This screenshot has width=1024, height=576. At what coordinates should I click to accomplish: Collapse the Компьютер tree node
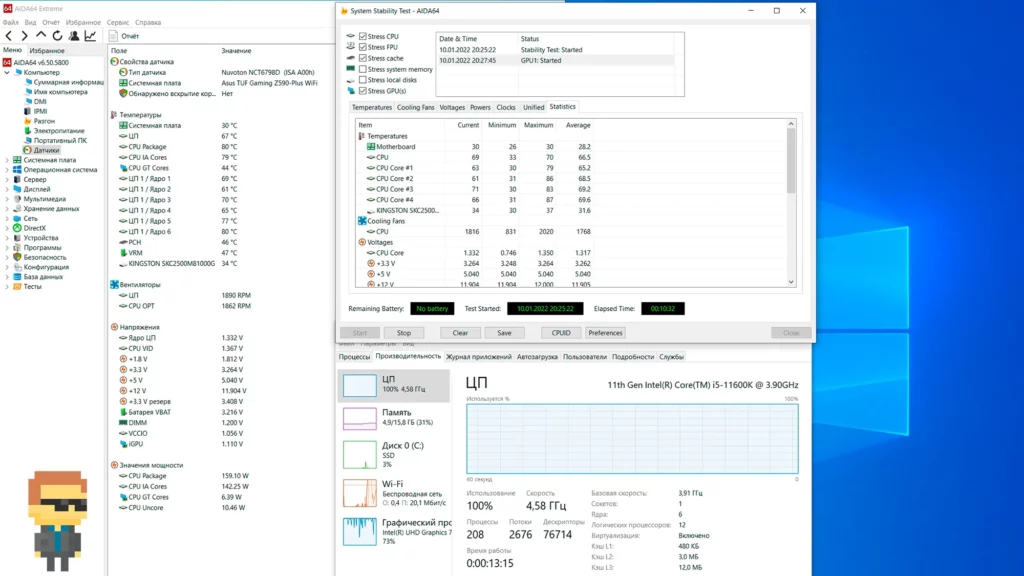[8, 72]
